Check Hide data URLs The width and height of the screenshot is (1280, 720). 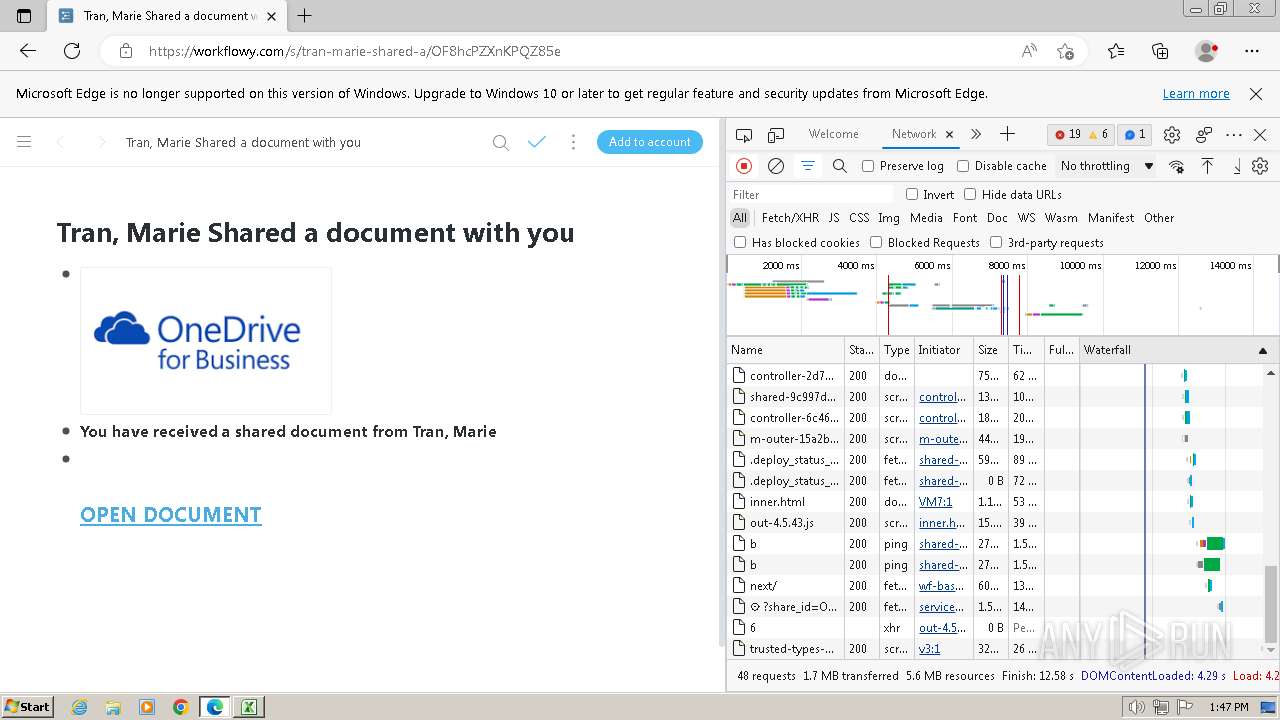click(970, 194)
